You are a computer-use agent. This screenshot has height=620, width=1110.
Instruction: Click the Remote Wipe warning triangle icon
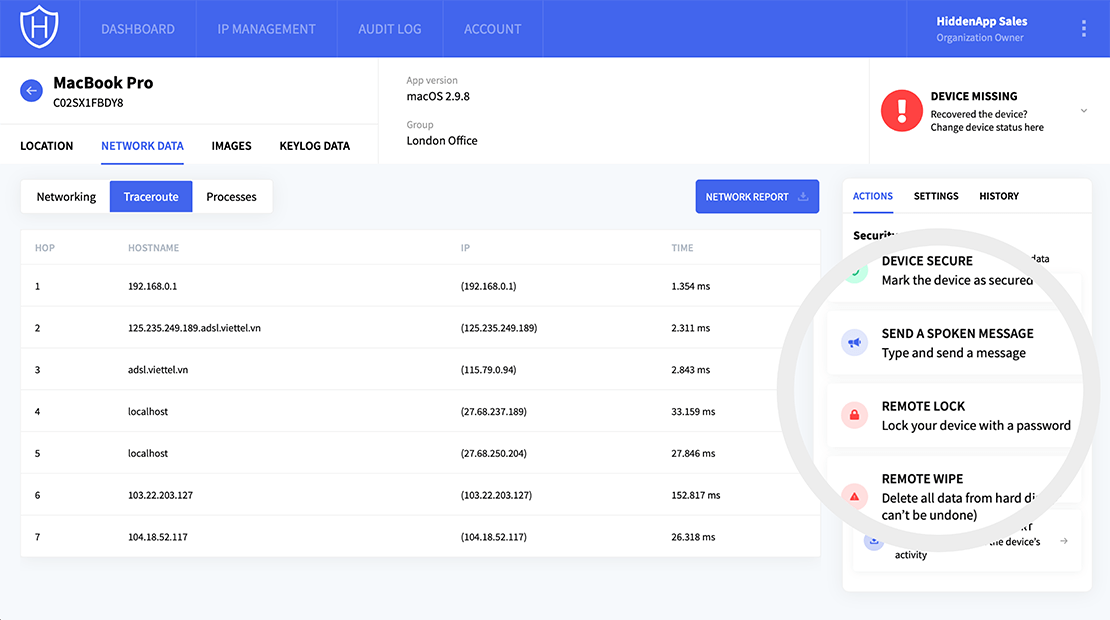854,496
